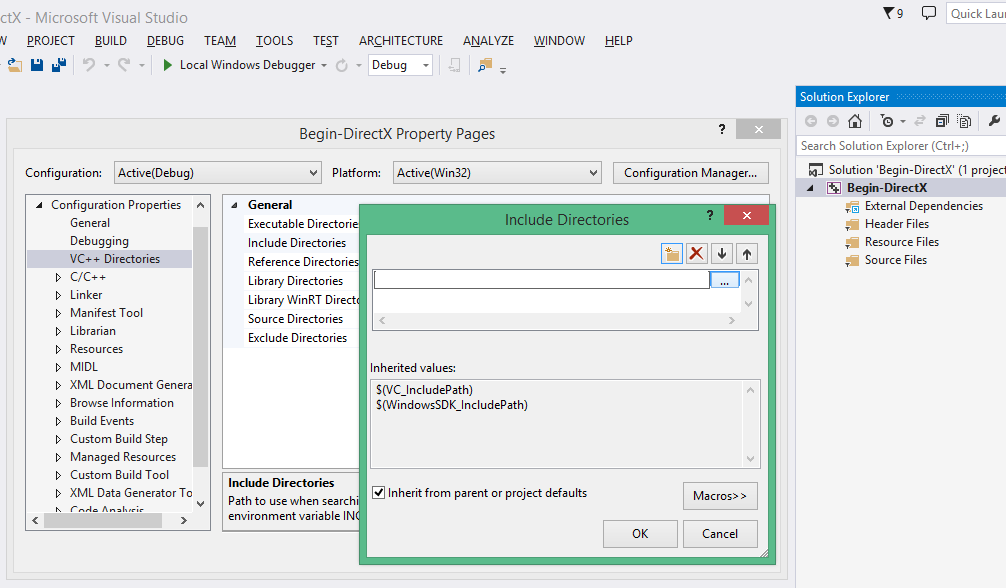This screenshot has height=588, width=1006.
Task: Open the BUILD menu
Action: point(111,40)
